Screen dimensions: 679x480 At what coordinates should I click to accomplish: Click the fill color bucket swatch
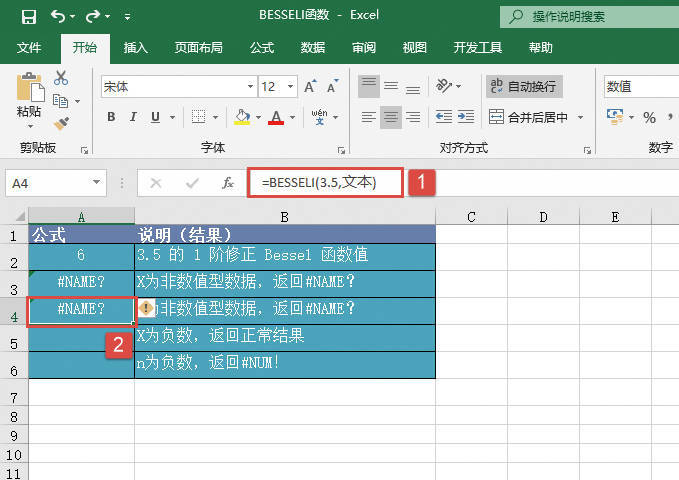click(241, 117)
